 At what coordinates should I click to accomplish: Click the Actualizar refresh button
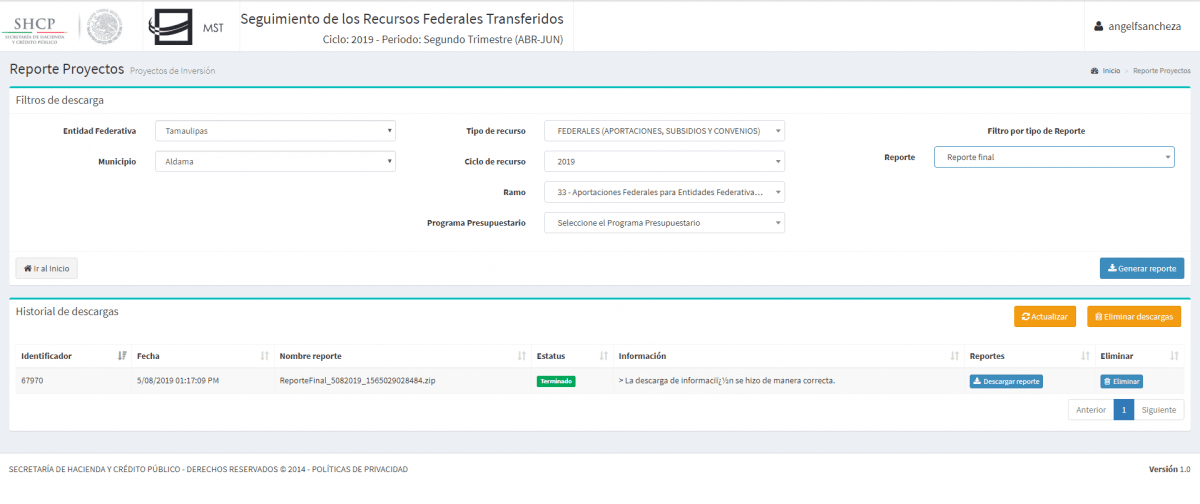pyautogui.click(x=1044, y=317)
